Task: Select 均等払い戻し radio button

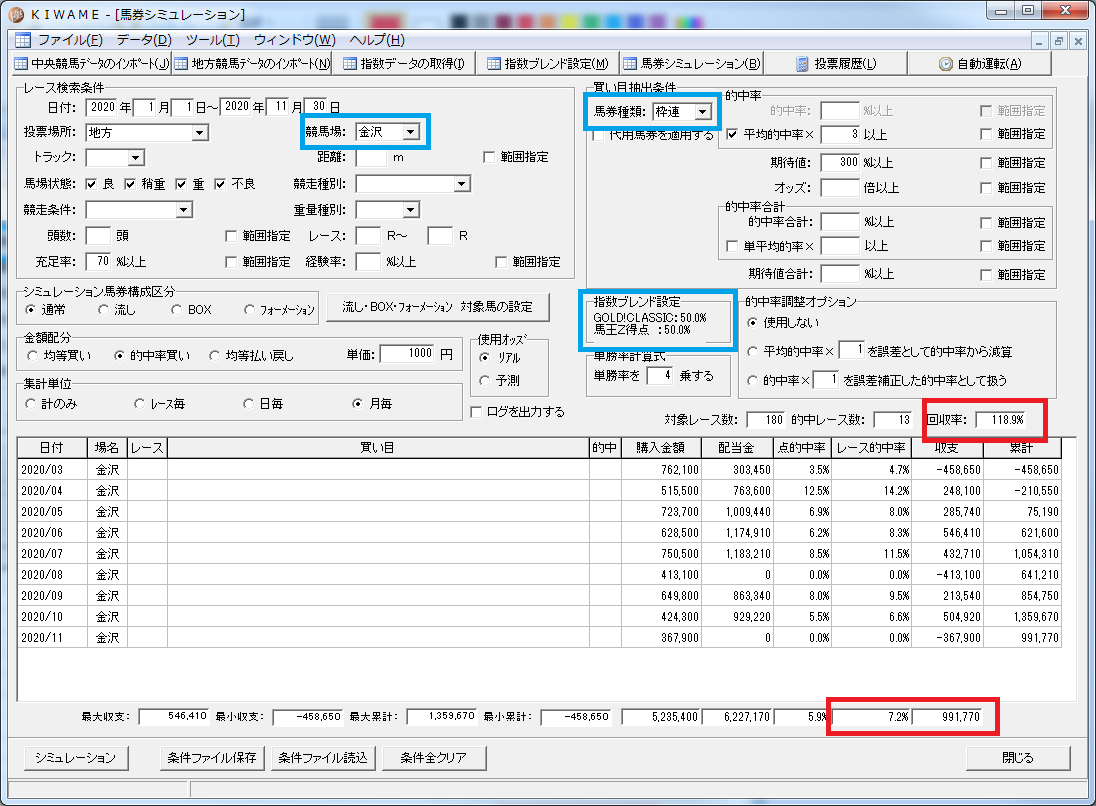Action: 215,356
